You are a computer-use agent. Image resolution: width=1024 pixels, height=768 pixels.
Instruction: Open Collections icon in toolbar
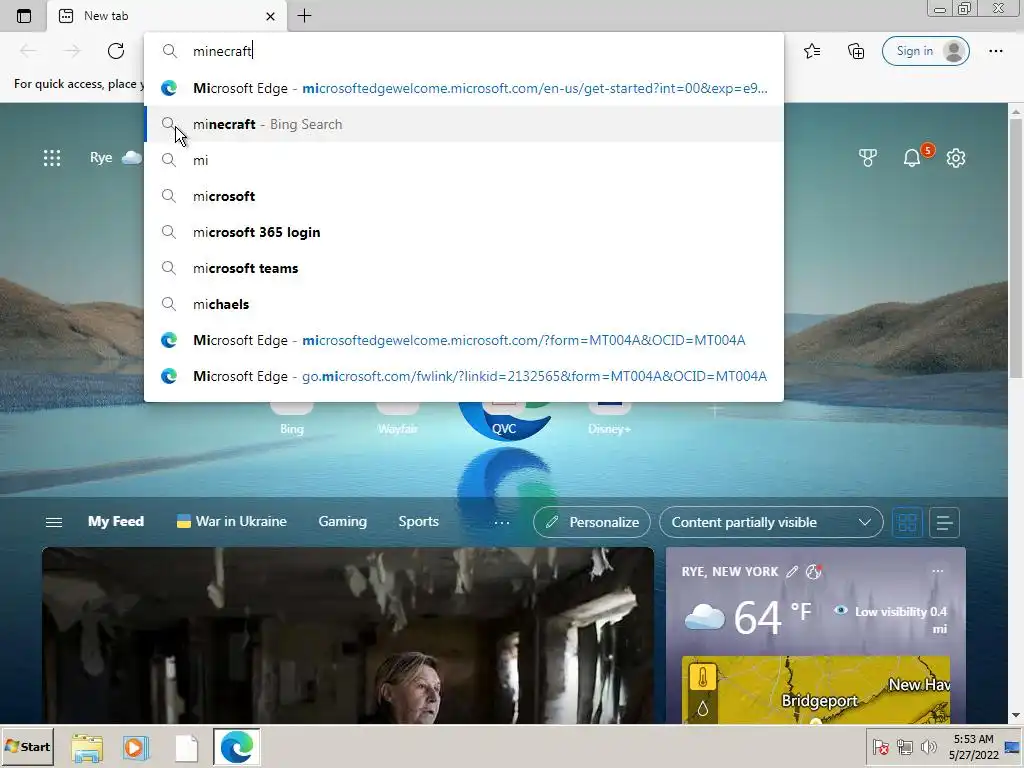[x=856, y=51]
